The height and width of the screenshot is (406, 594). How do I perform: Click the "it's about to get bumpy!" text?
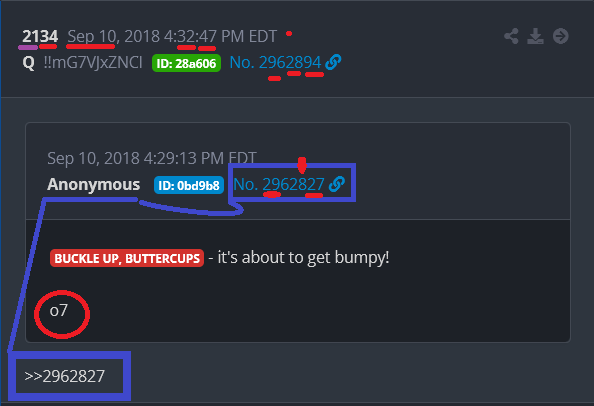click(x=303, y=258)
